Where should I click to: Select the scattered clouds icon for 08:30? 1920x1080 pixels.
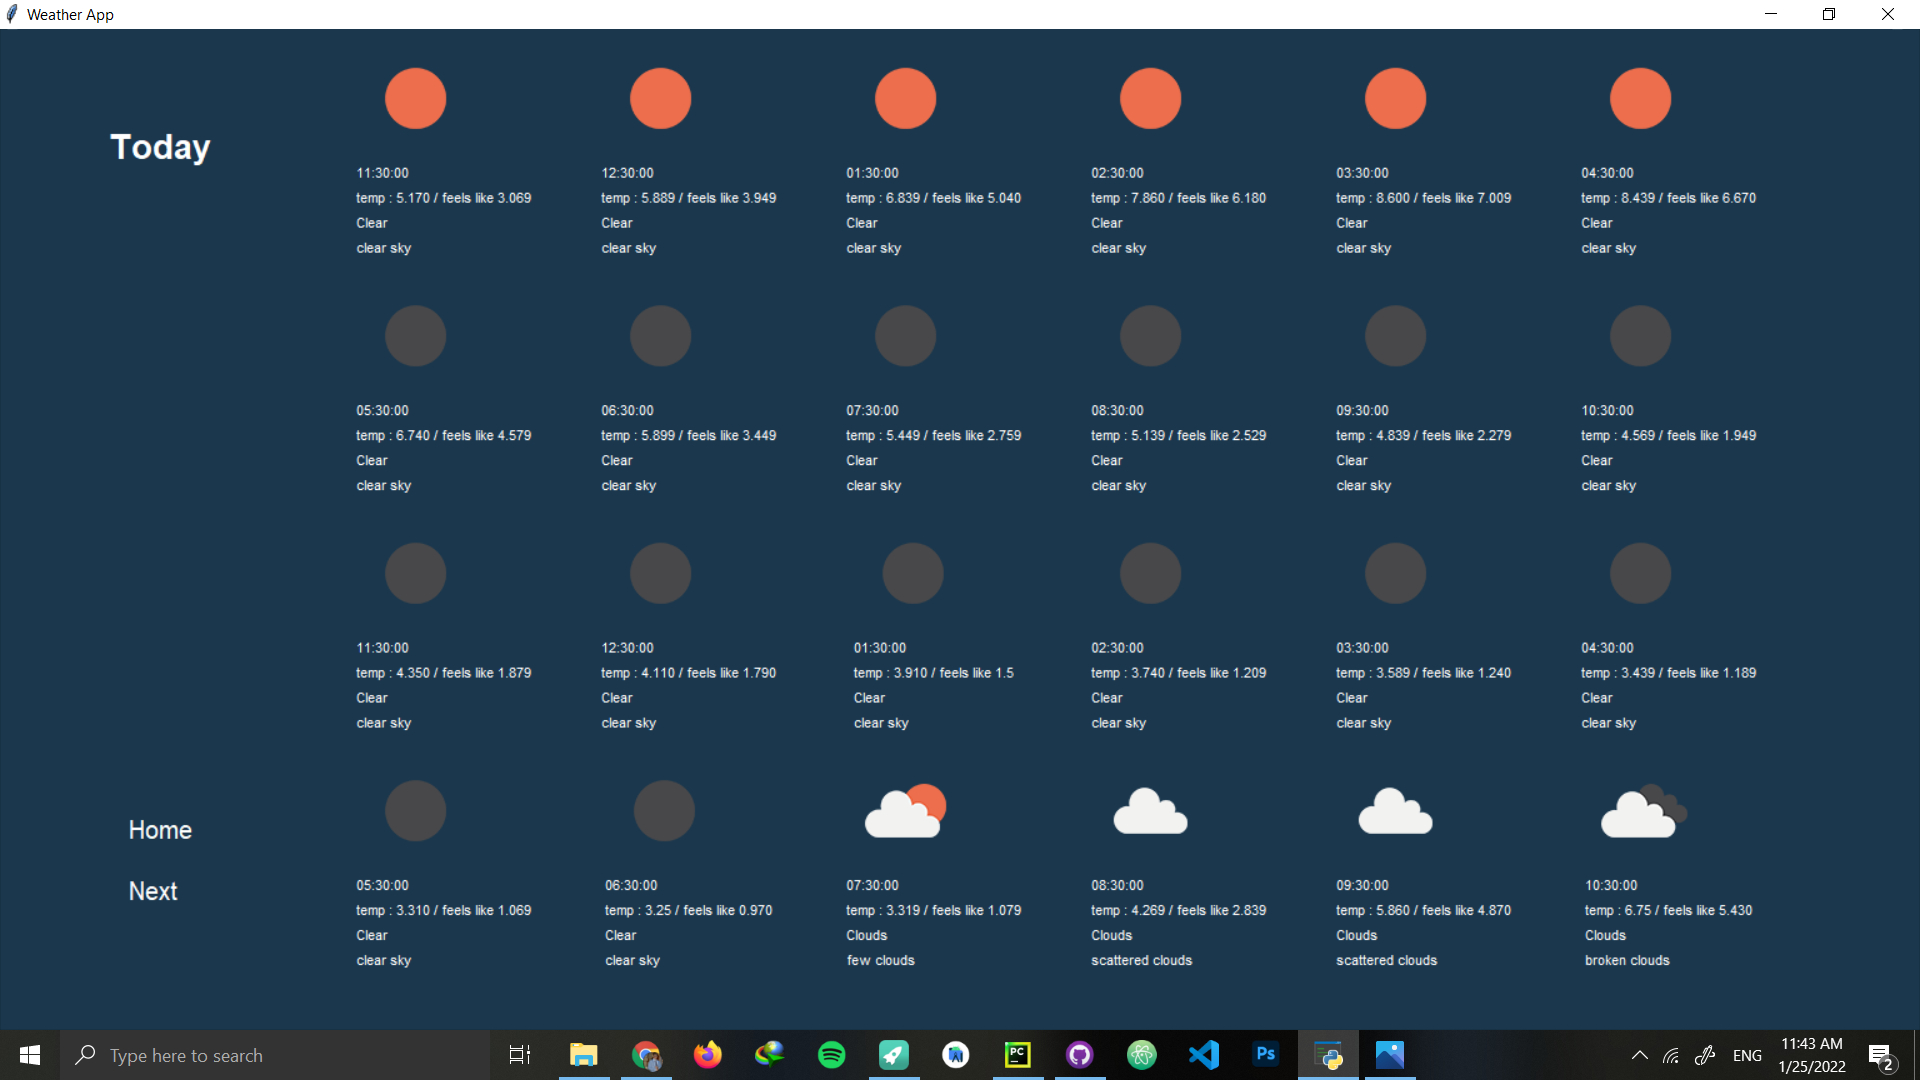click(x=1150, y=810)
